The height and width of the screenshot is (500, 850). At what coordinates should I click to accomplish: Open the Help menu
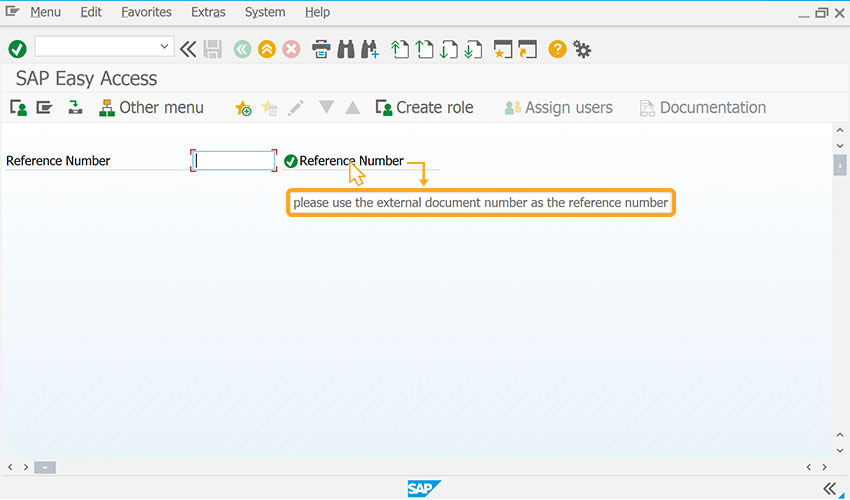[x=317, y=12]
